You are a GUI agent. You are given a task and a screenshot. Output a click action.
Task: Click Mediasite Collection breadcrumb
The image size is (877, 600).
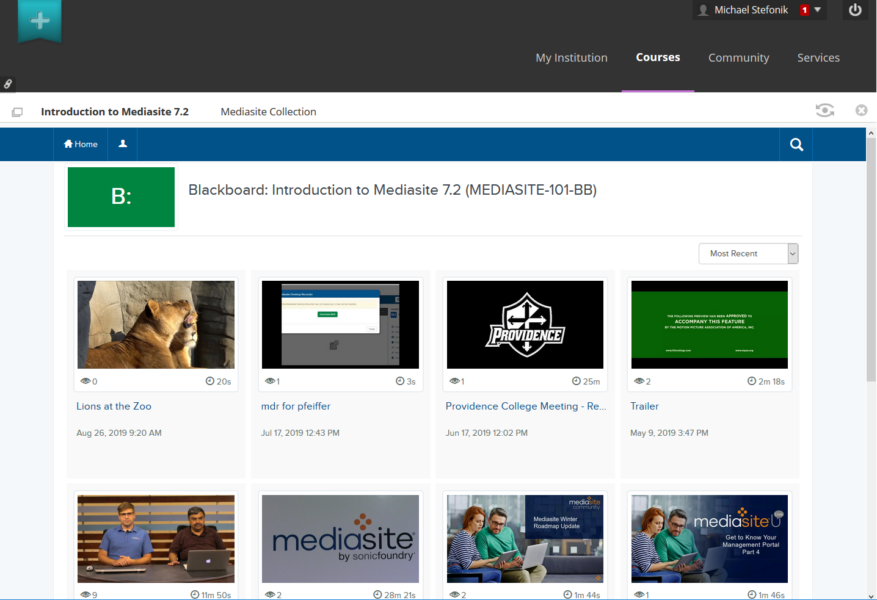point(268,112)
